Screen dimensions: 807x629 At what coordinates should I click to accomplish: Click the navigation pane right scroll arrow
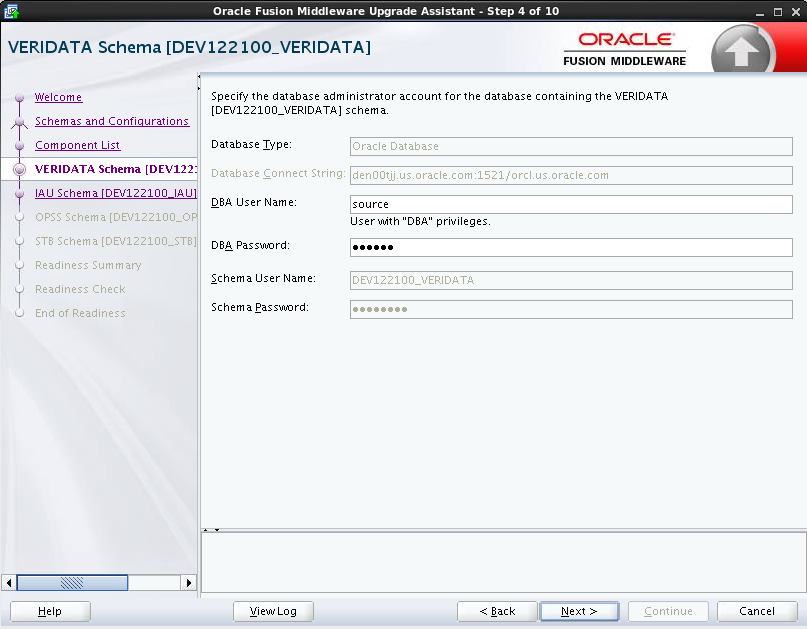coord(188,583)
